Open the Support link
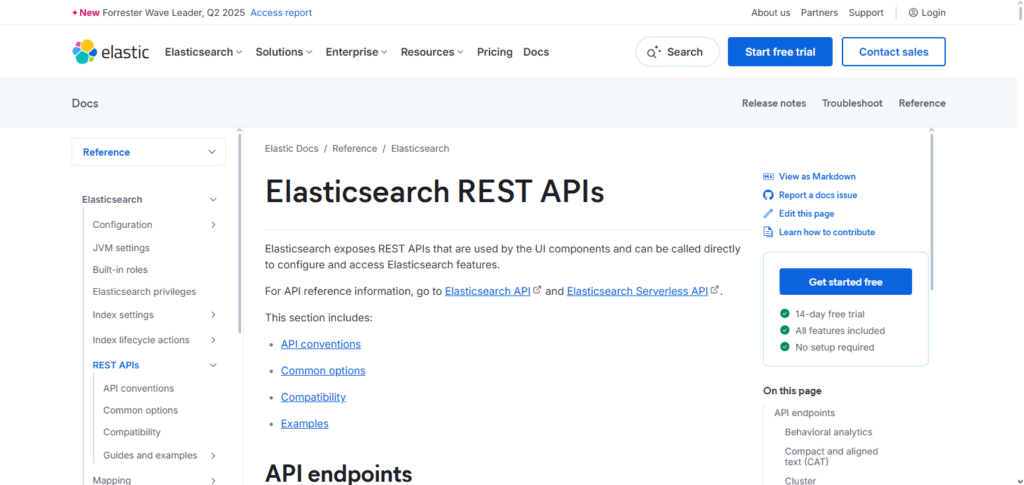The height and width of the screenshot is (485, 1024). [866, 12]
